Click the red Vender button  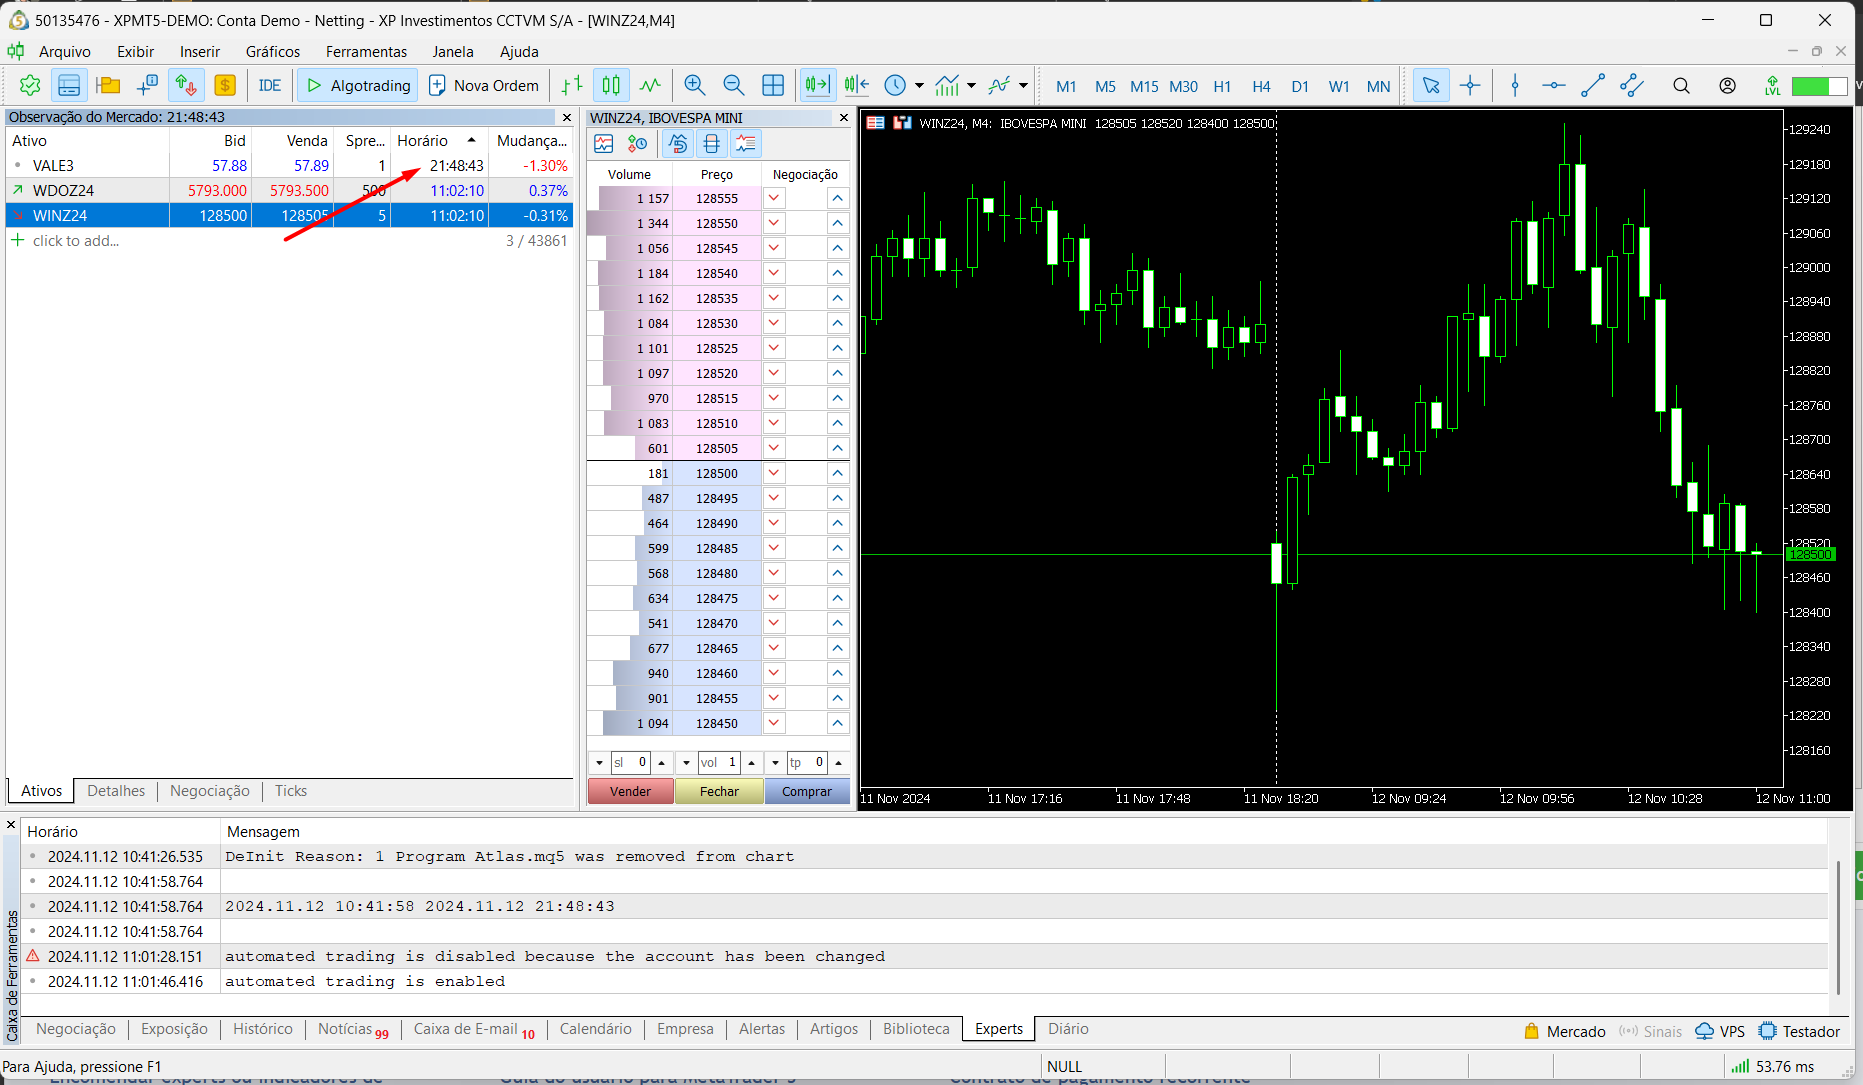[630, 792]
